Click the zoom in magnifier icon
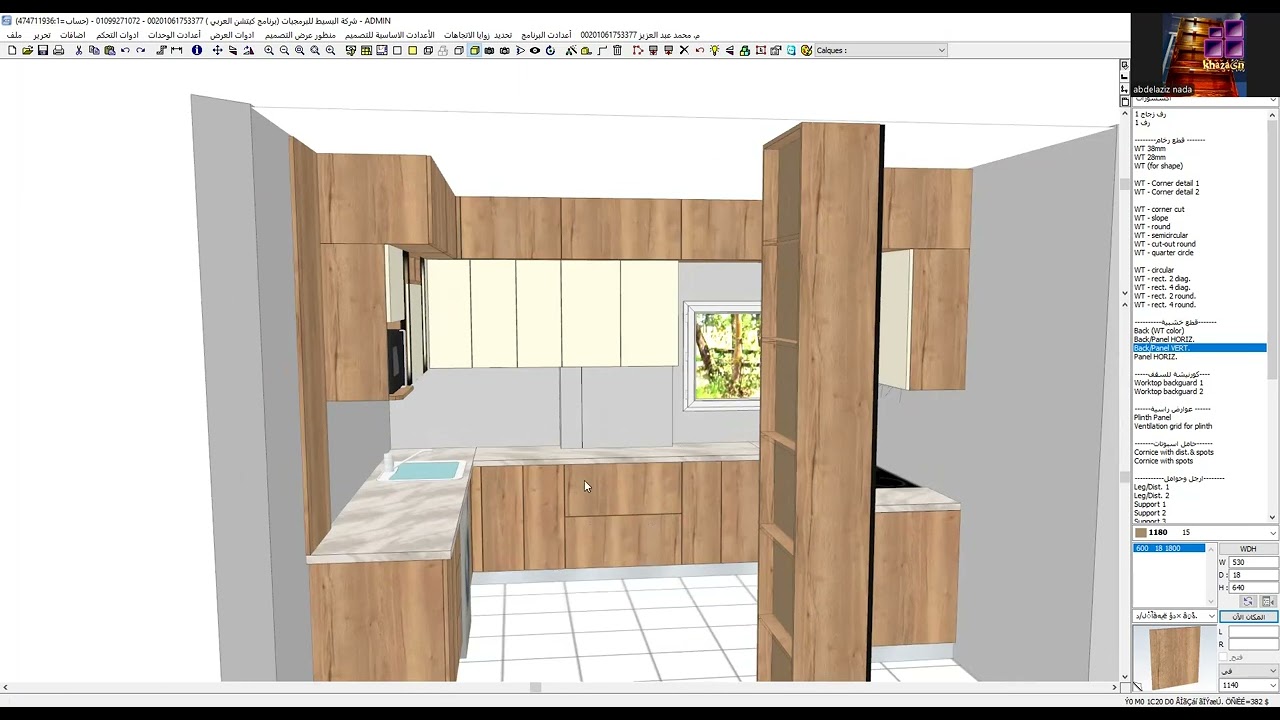This screenshot has height=720, width=1280. [269, 50]
